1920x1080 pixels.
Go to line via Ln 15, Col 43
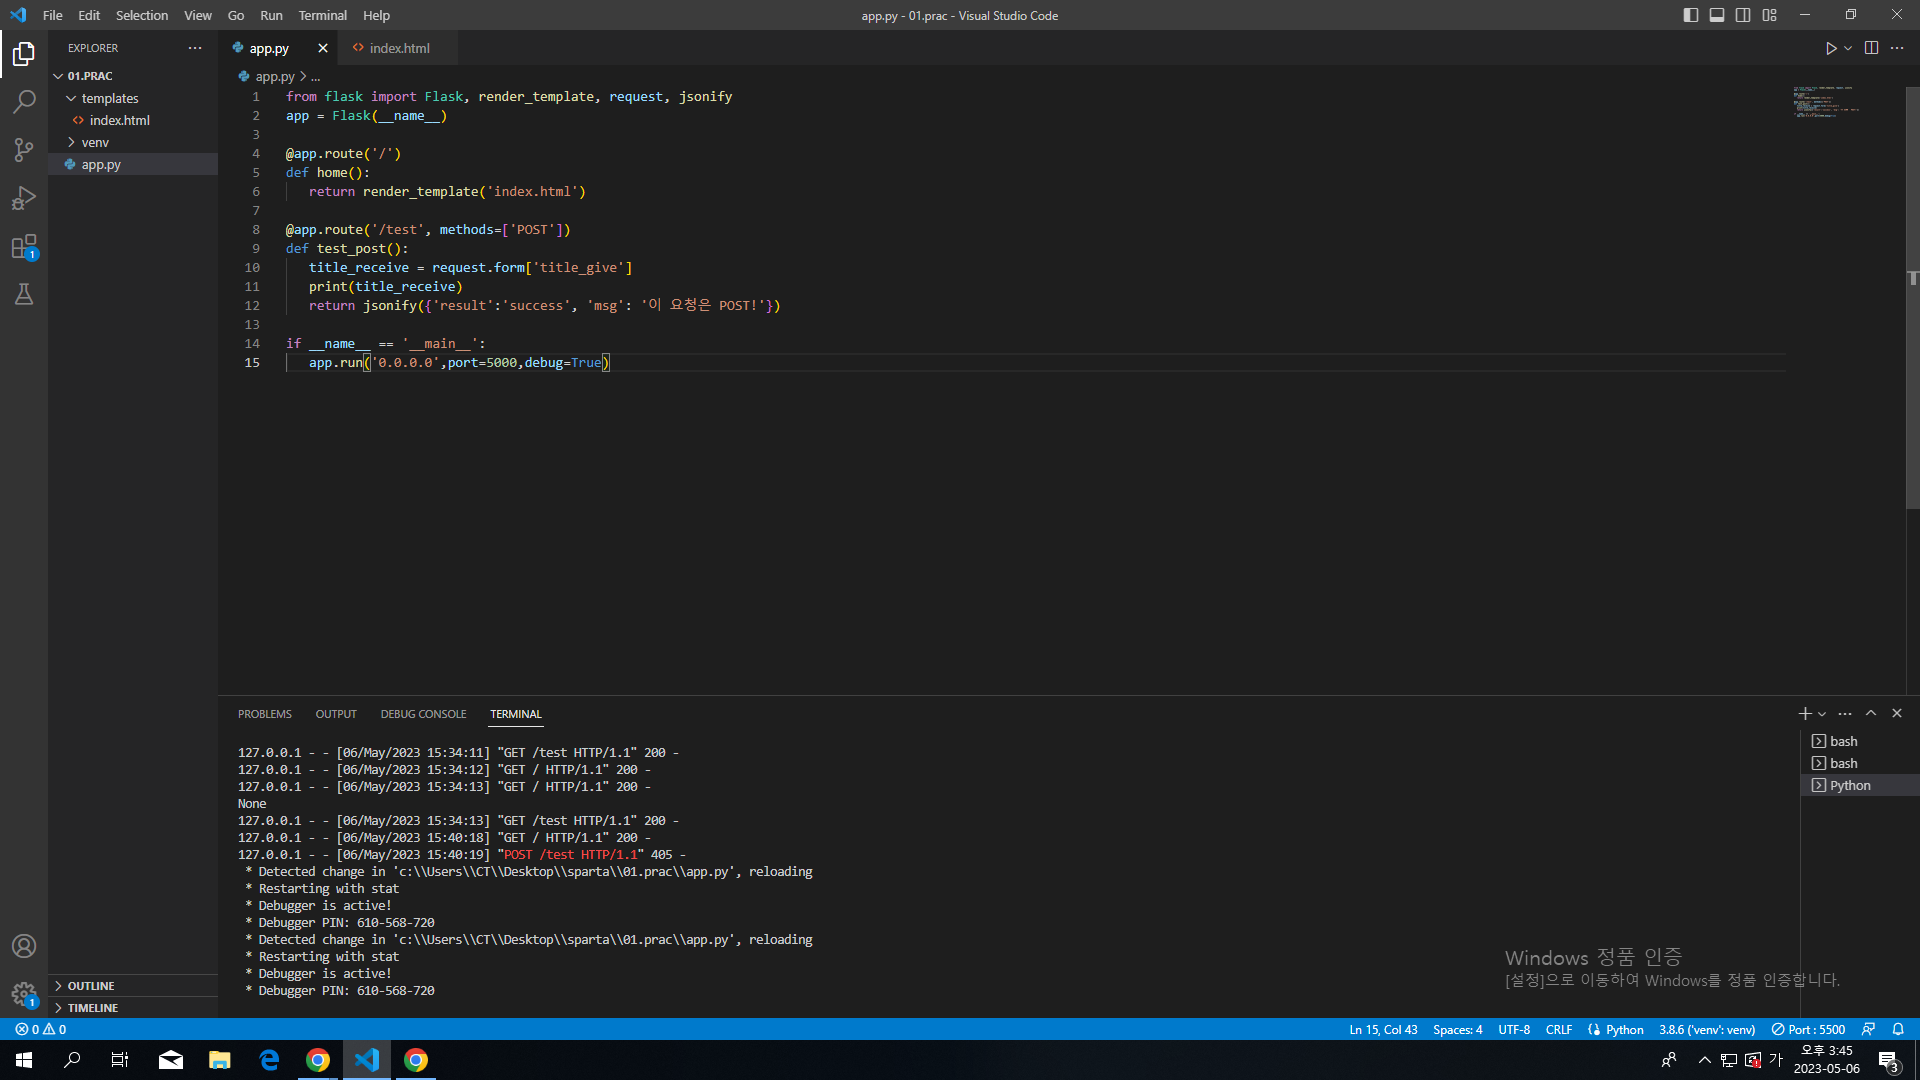pos(1383,1029)
